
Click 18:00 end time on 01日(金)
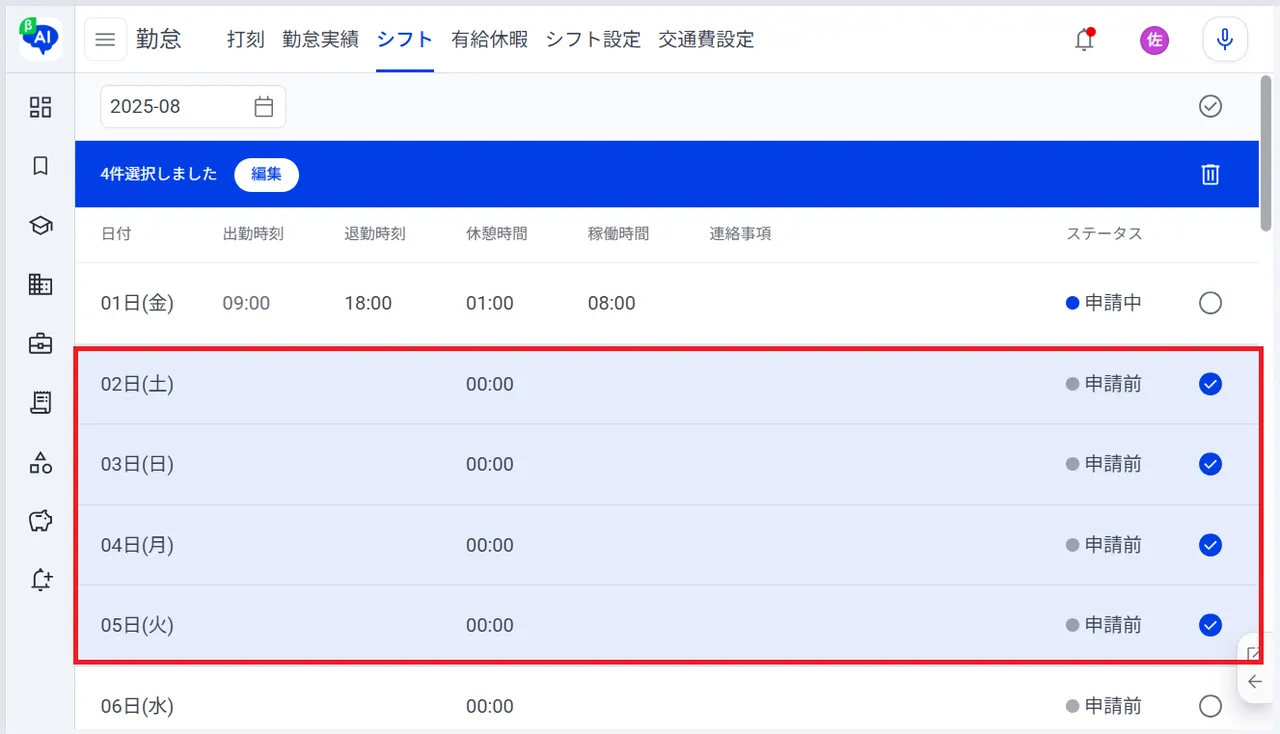(x=368, y=303)
